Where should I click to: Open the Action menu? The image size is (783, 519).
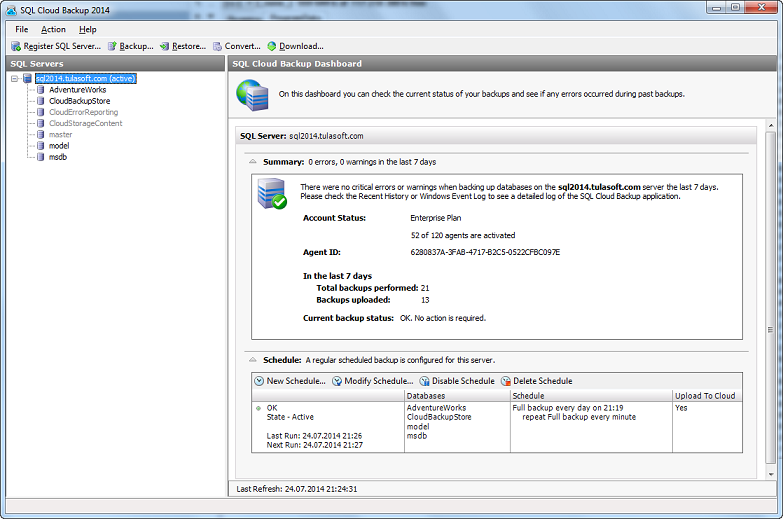click(x=53, y=29)
